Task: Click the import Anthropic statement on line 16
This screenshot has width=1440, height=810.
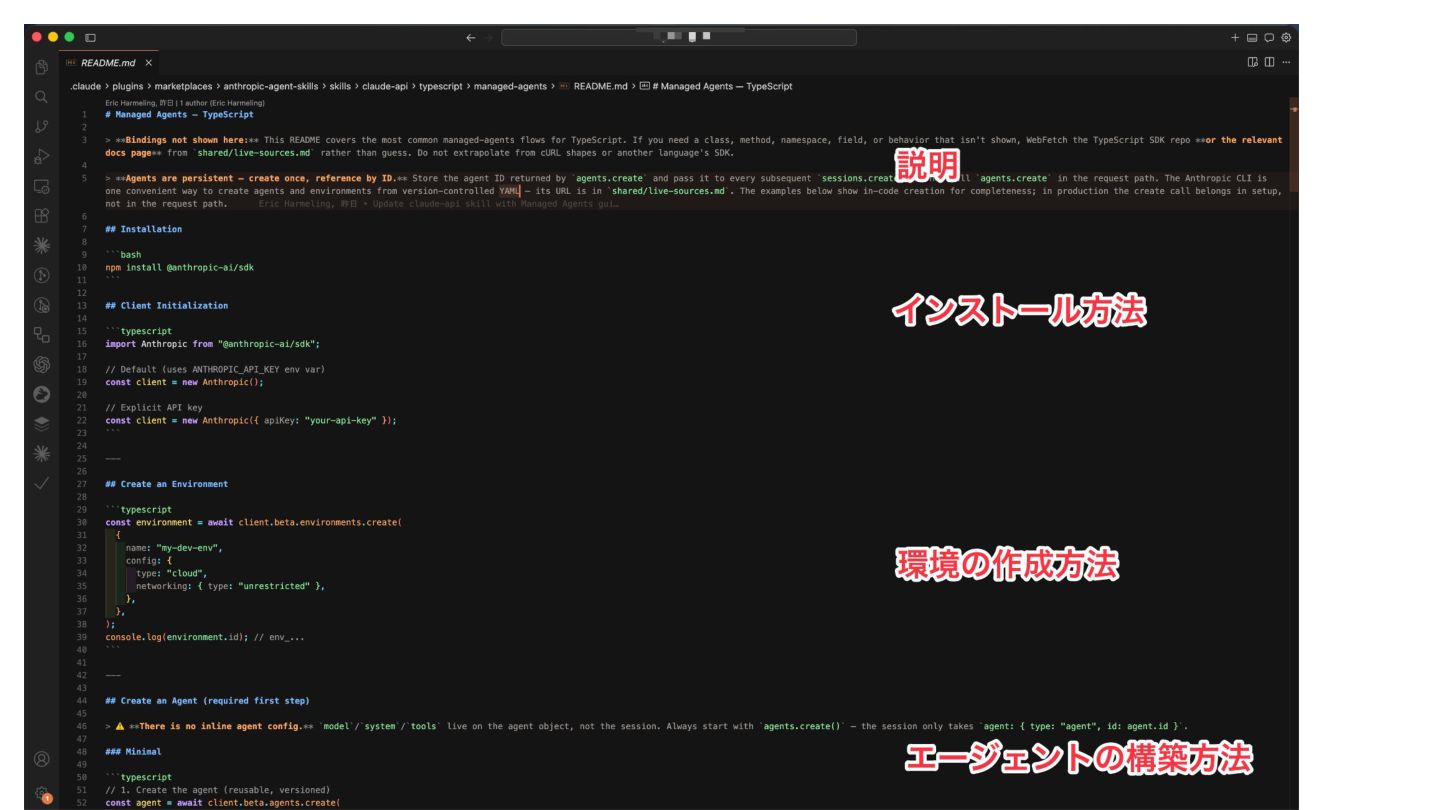Action: click(x=212, y=344)
